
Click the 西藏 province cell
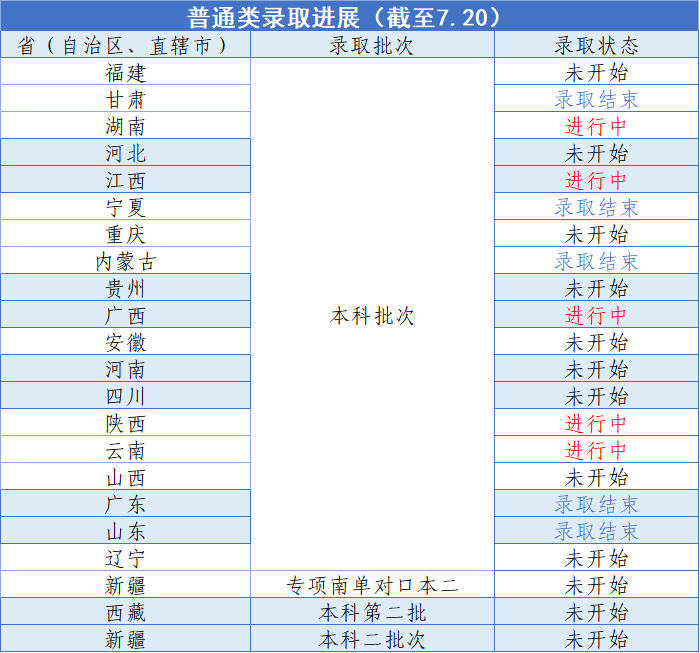click(x=125, y=611)
